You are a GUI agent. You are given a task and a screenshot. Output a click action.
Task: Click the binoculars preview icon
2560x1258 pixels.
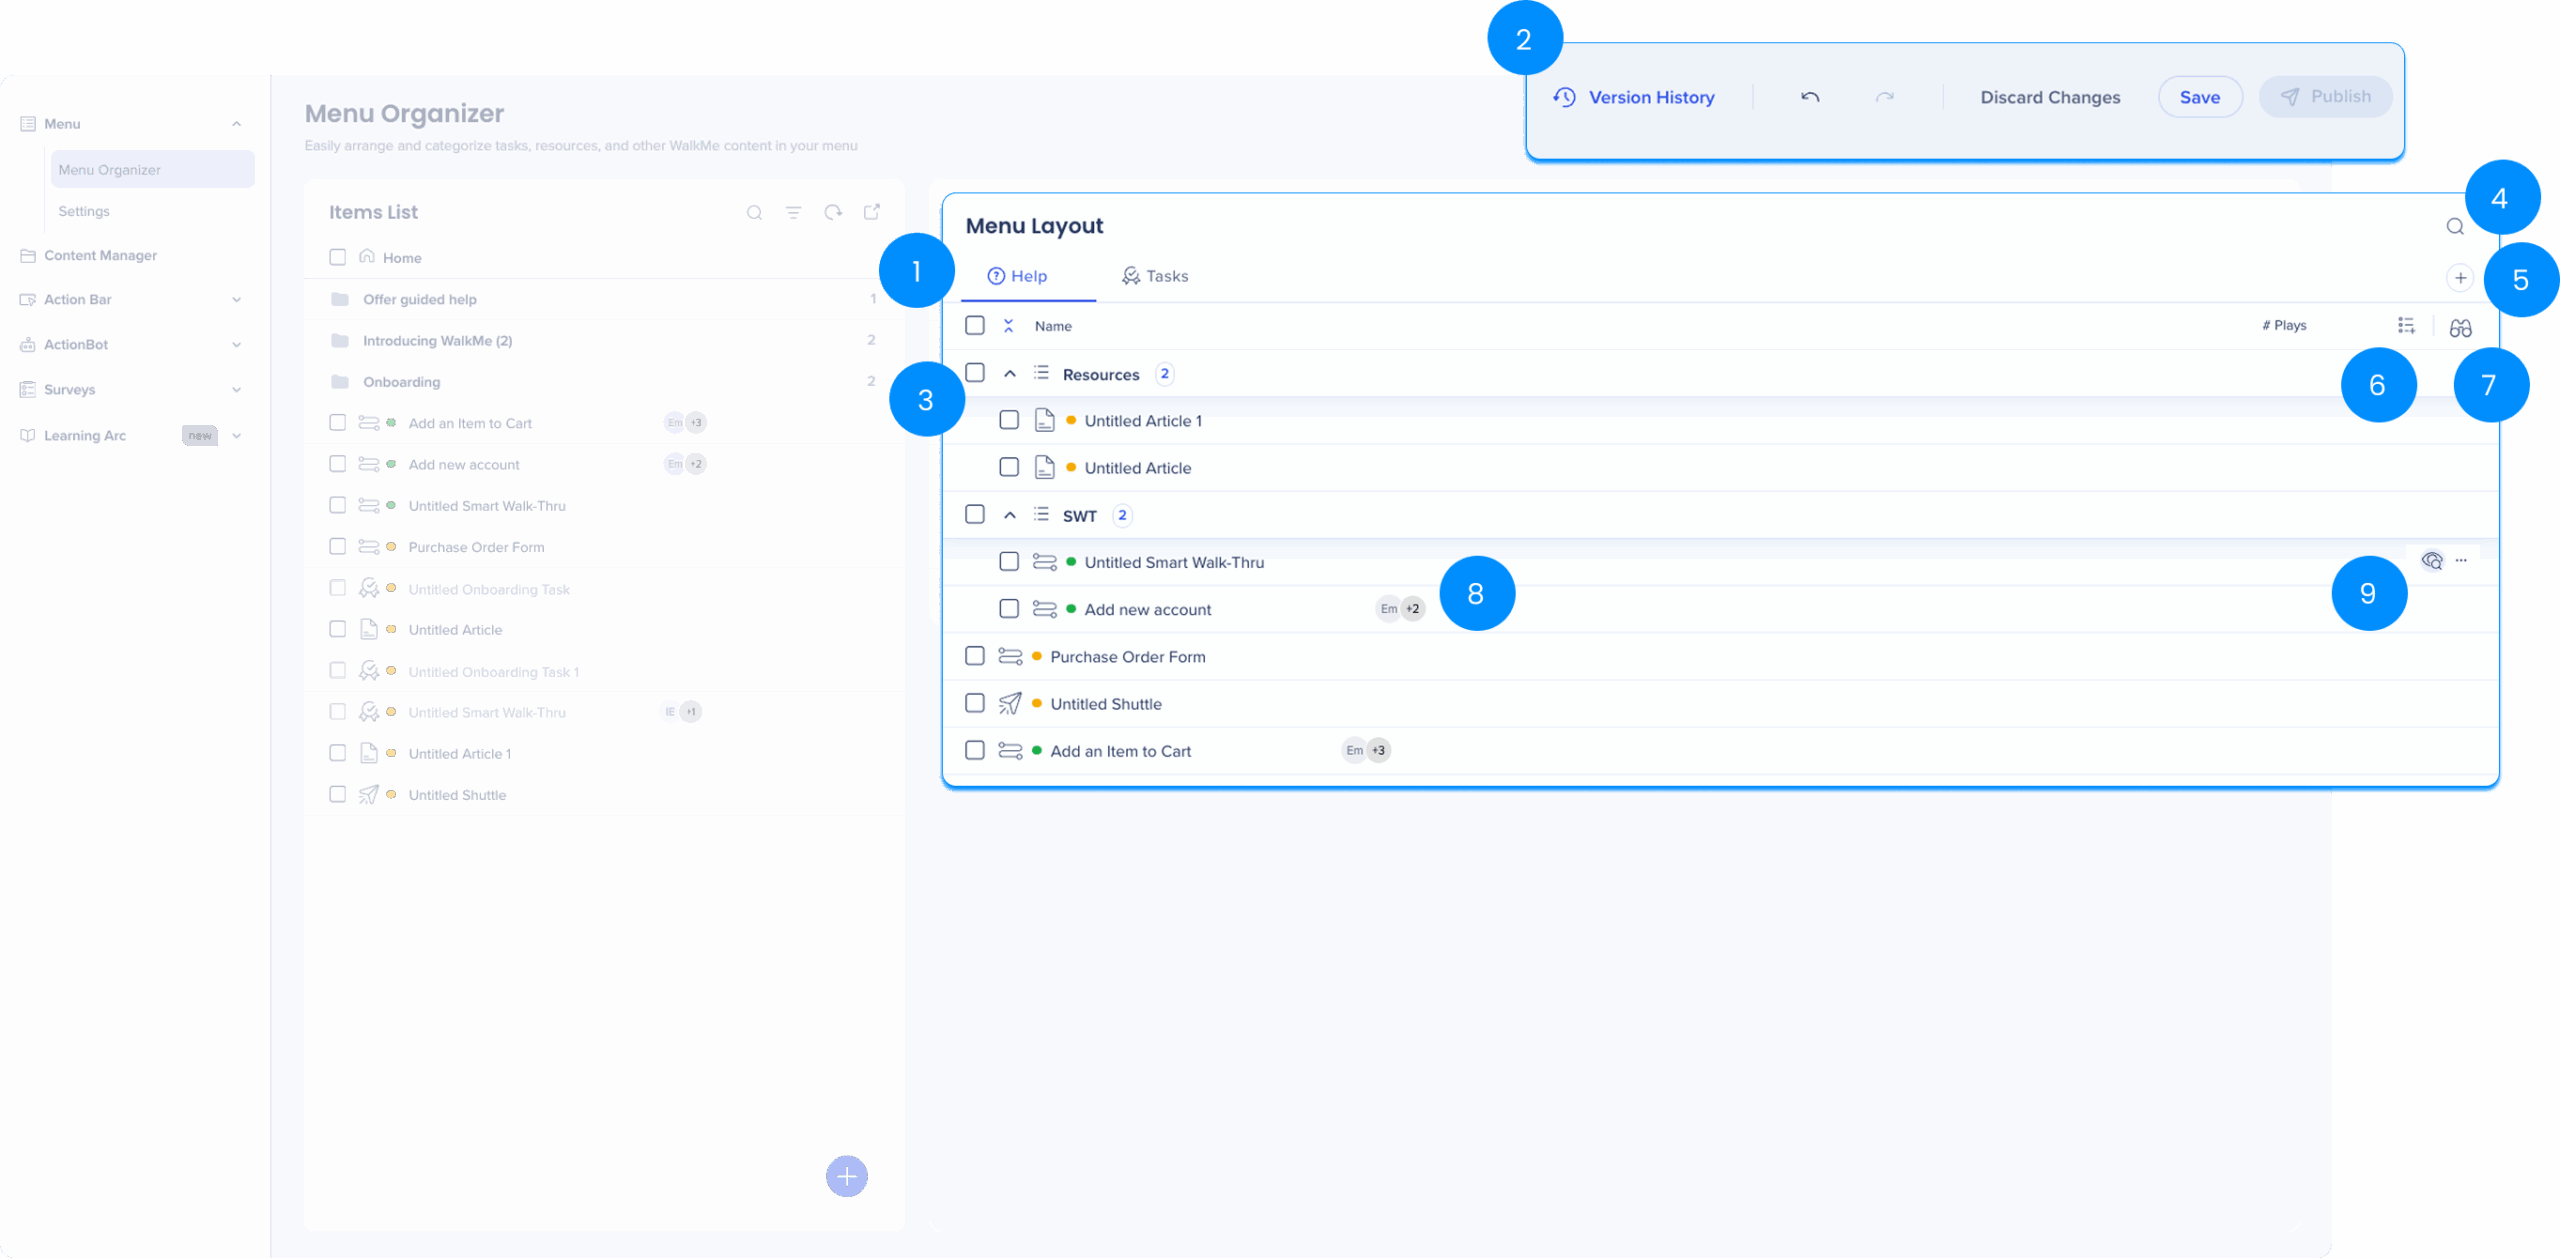point(2461,327)
